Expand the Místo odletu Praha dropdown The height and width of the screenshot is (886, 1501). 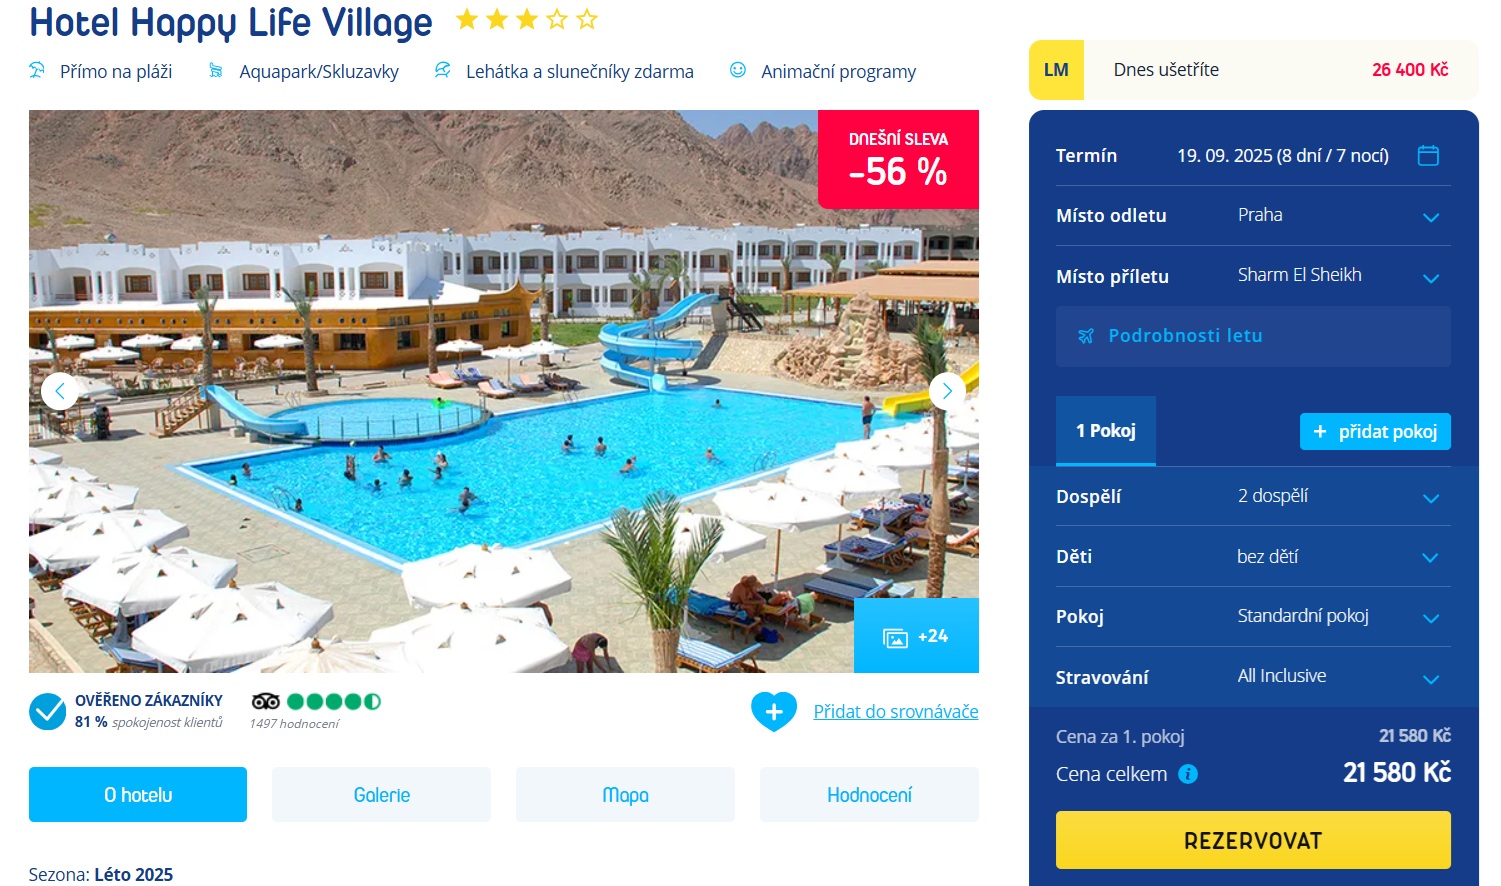click(x=1253, y=216)
